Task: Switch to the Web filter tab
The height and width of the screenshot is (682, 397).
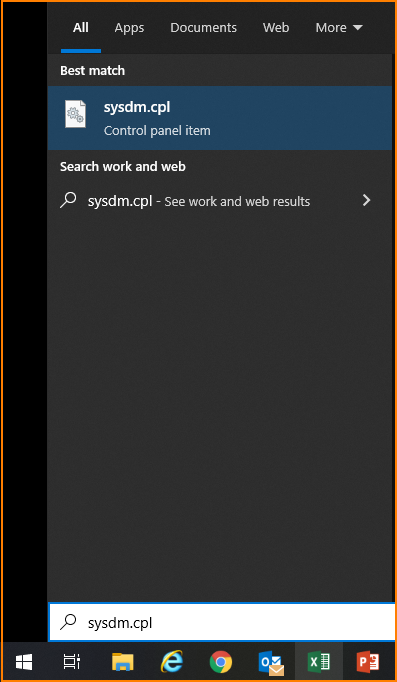Action: [x=276, y=28]
